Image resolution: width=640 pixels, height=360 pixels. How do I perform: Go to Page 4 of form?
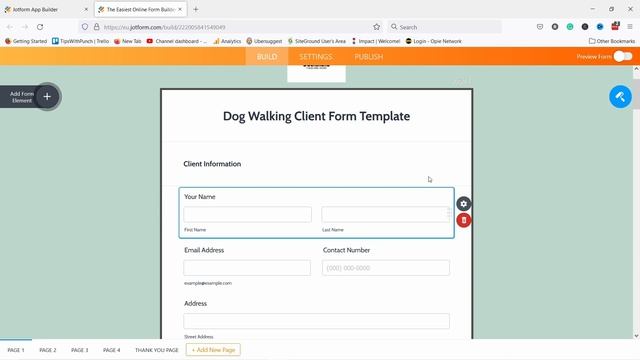tap(111, 350)
